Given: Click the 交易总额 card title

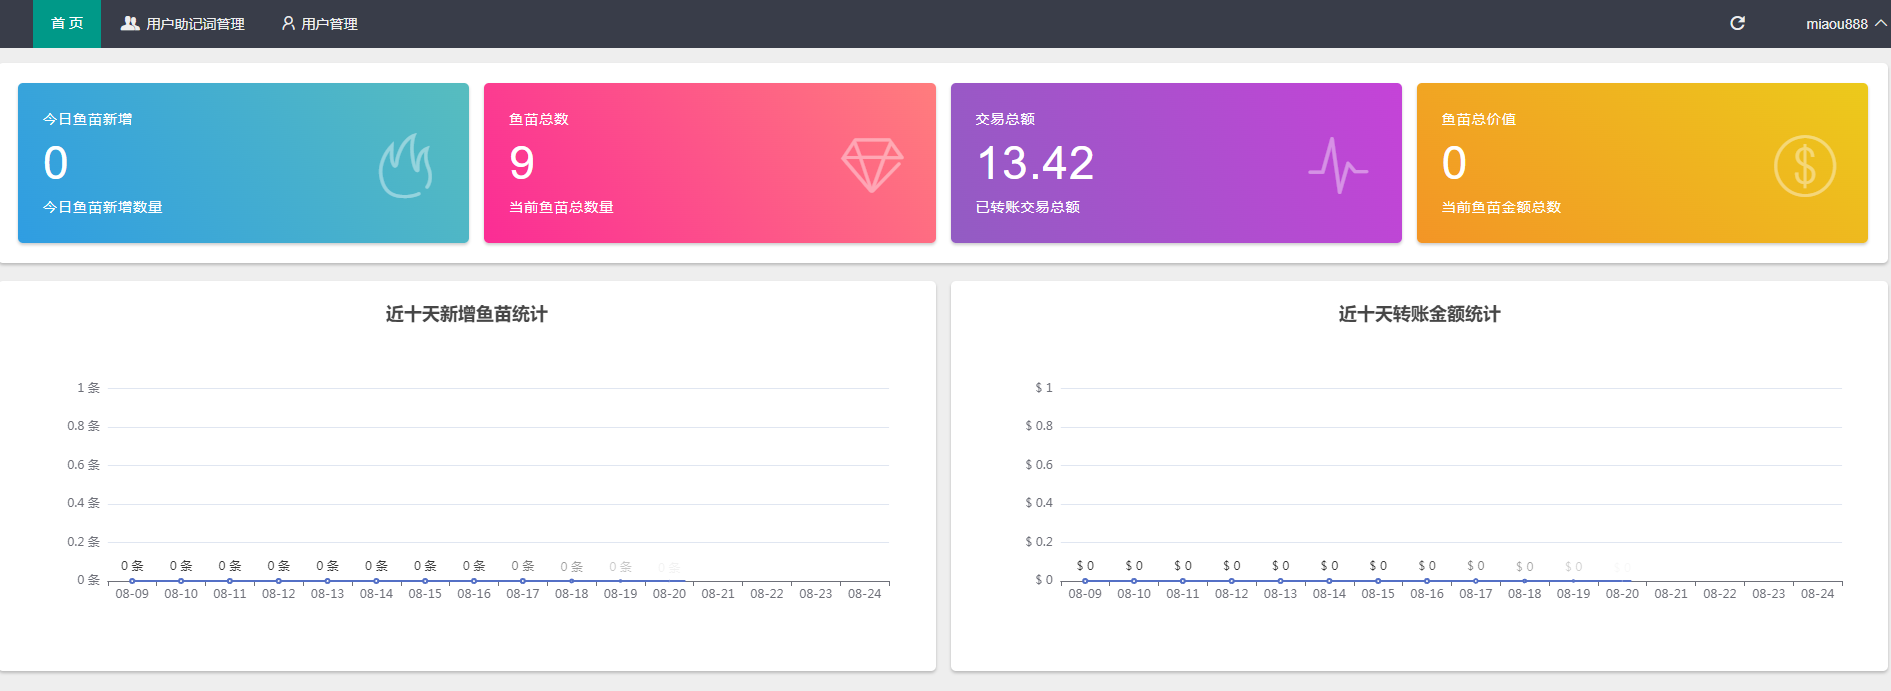Looking at the screenshot, I should [1005, 119].
